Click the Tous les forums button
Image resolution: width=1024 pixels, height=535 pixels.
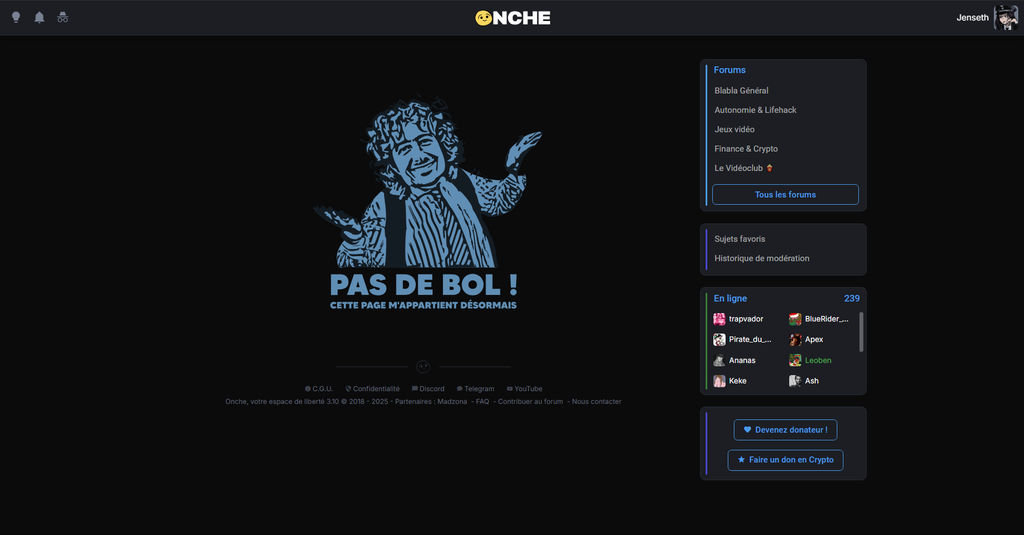tap(785, 195)
